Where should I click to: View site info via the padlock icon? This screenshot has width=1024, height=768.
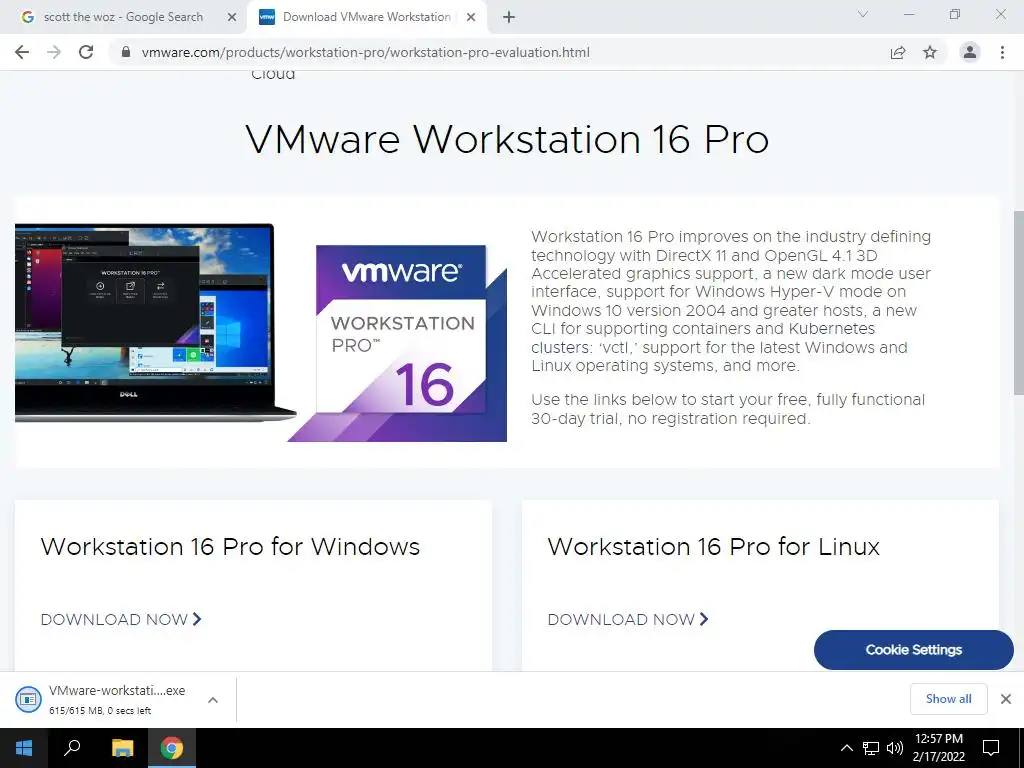[126, 52]
